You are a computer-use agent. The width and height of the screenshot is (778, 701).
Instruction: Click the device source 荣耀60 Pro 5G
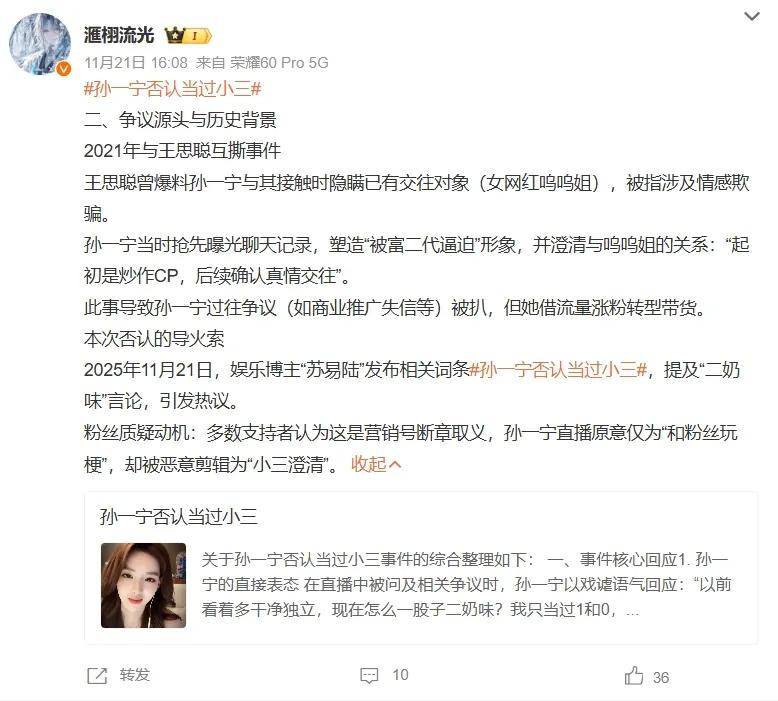pyautogui.click(x=279, y=63)
